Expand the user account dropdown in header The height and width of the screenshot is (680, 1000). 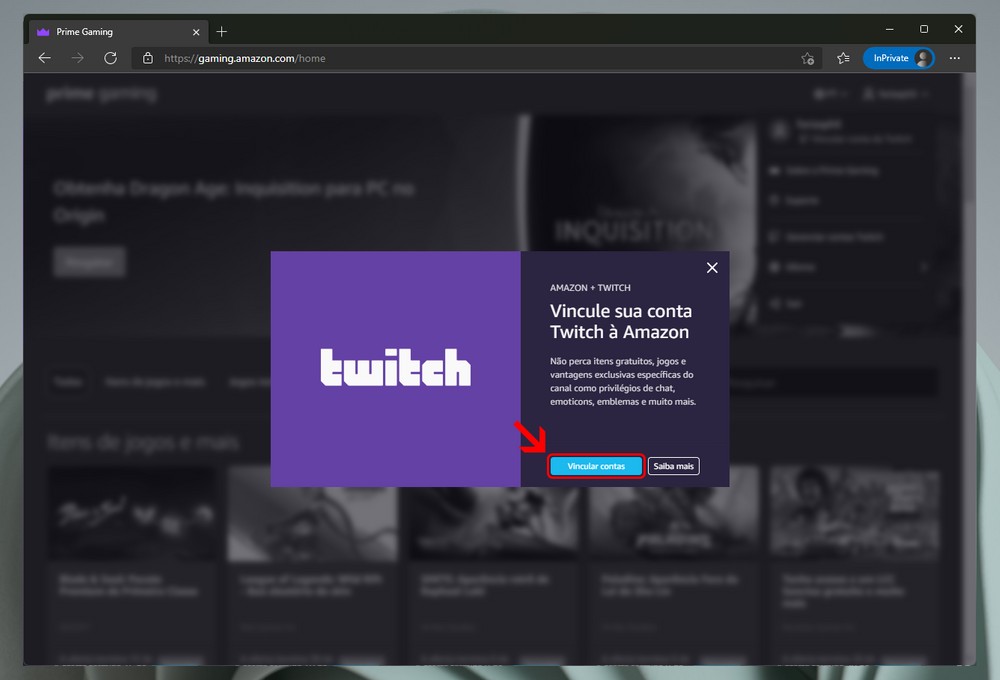(x=897, y=95)
